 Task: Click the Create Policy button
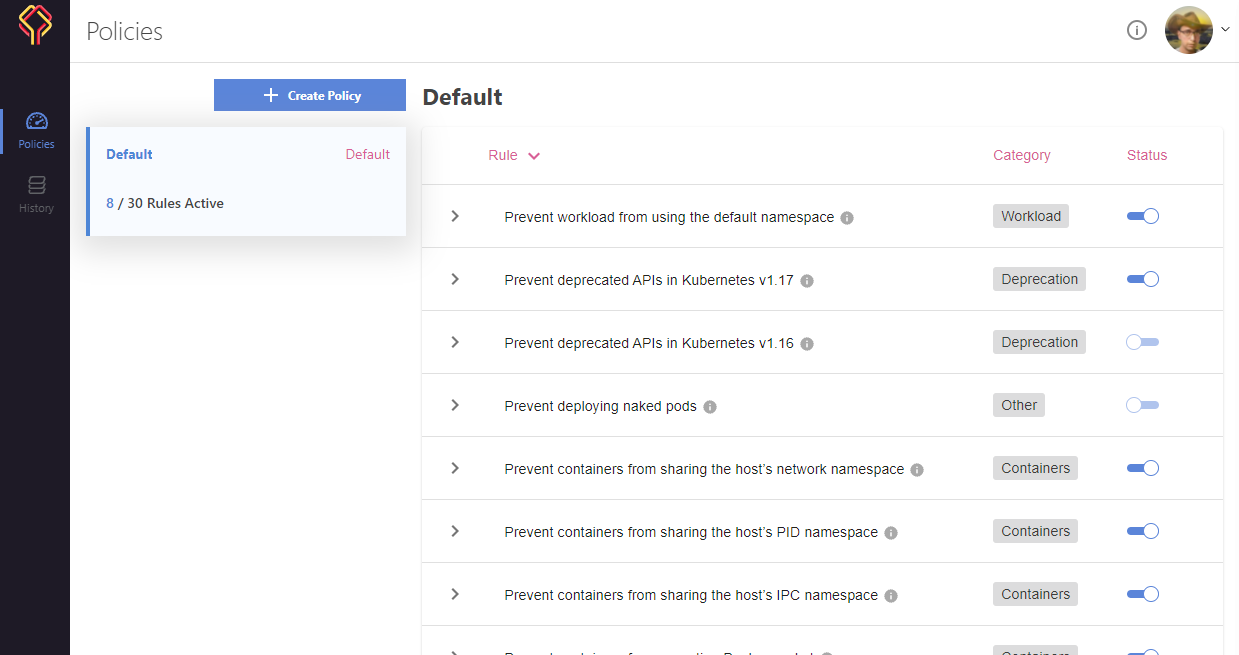[310, 95]
